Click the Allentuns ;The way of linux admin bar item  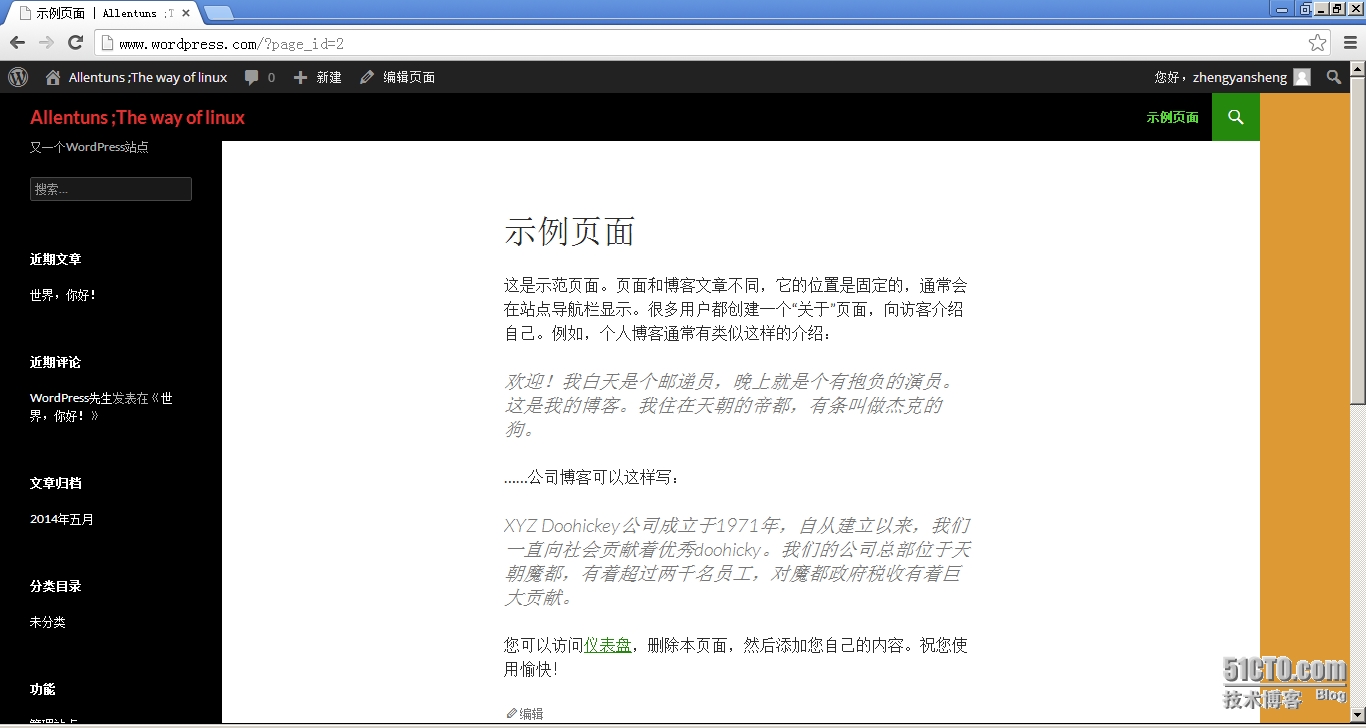click(x=137, y=77)
